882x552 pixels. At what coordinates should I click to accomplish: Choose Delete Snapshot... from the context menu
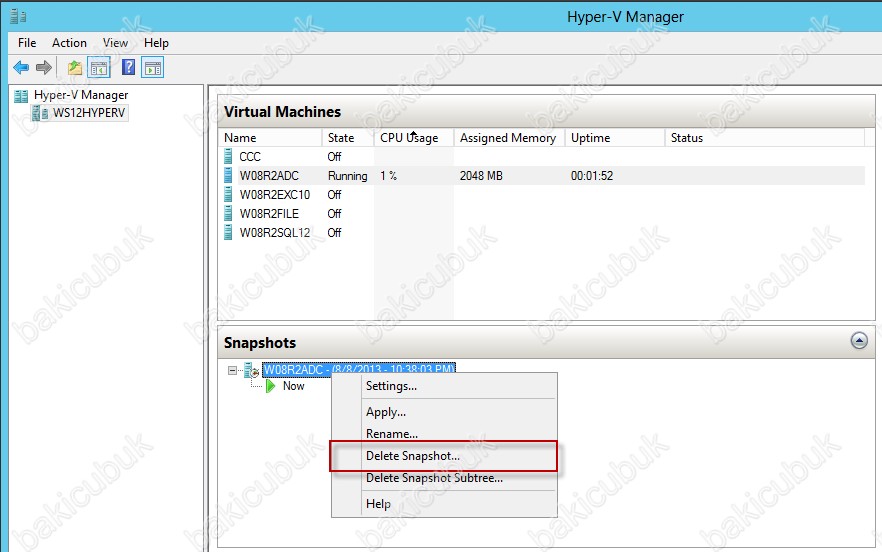point(444,456)
